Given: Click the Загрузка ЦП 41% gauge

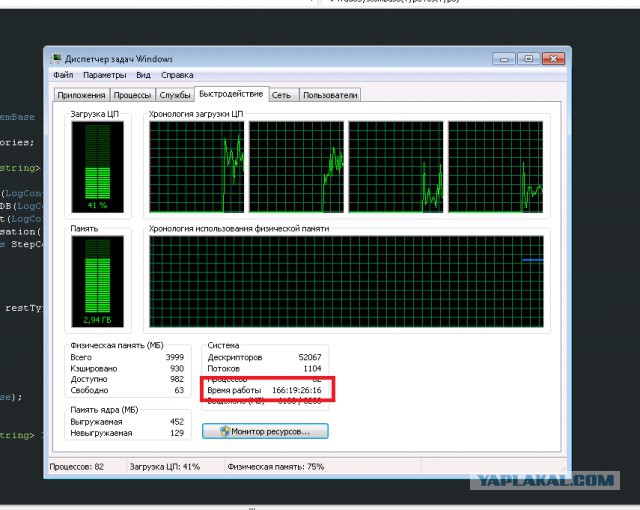Looking at the screenshot, I should [97, 166].
